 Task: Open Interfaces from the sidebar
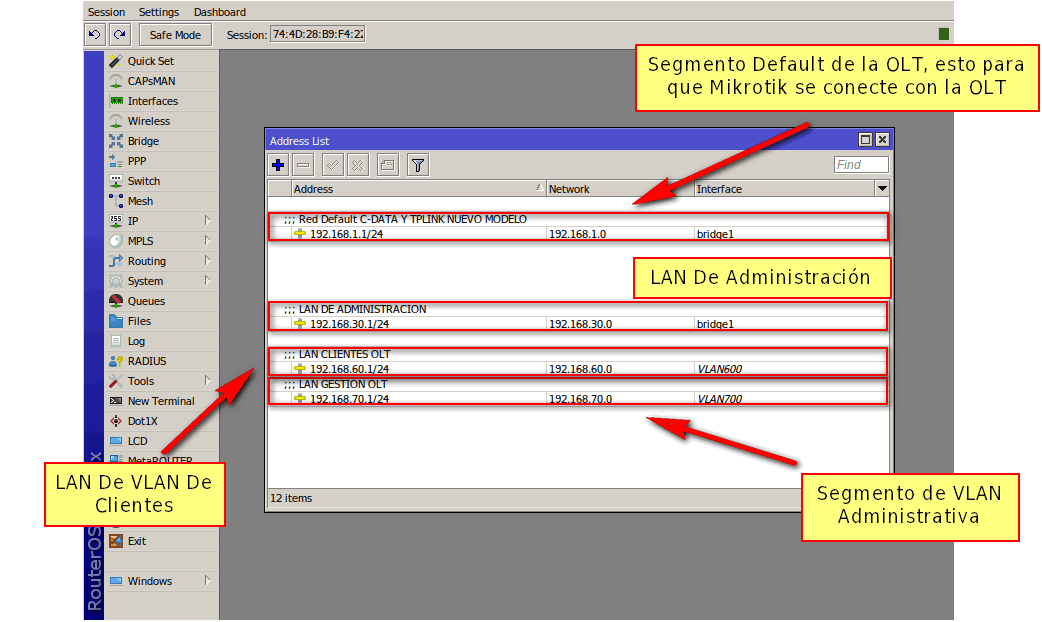[x=152, y=101]
